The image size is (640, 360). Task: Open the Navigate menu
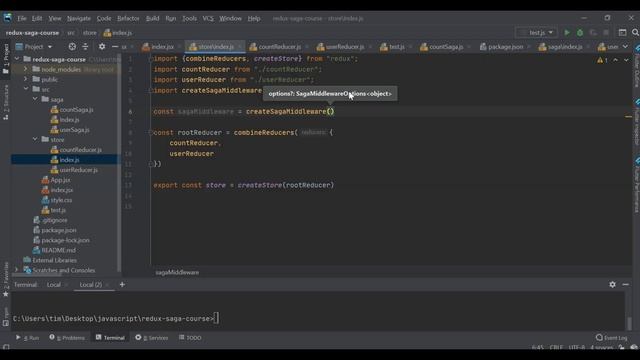(79, 18)
